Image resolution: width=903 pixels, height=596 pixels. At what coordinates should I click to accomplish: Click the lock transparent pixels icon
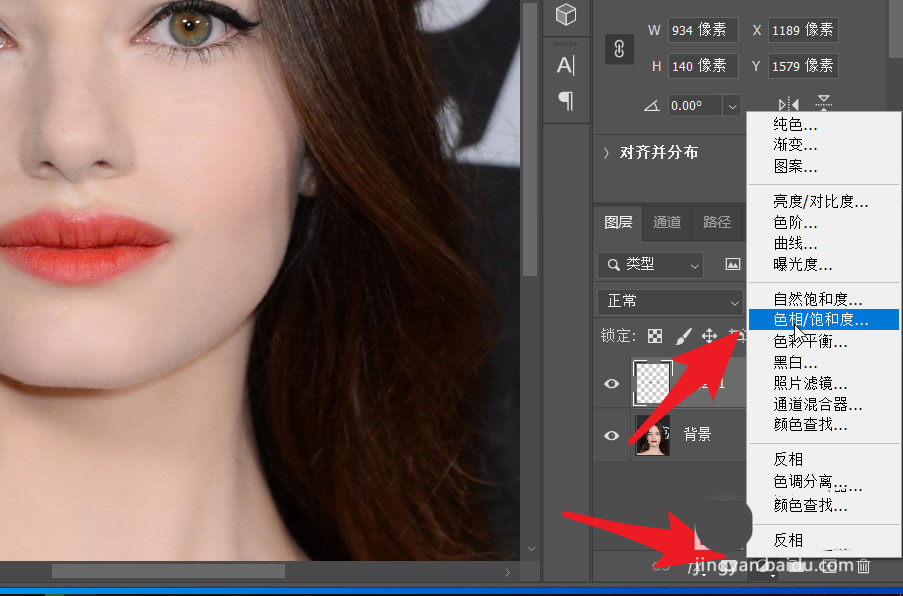[x=655, y=336]
